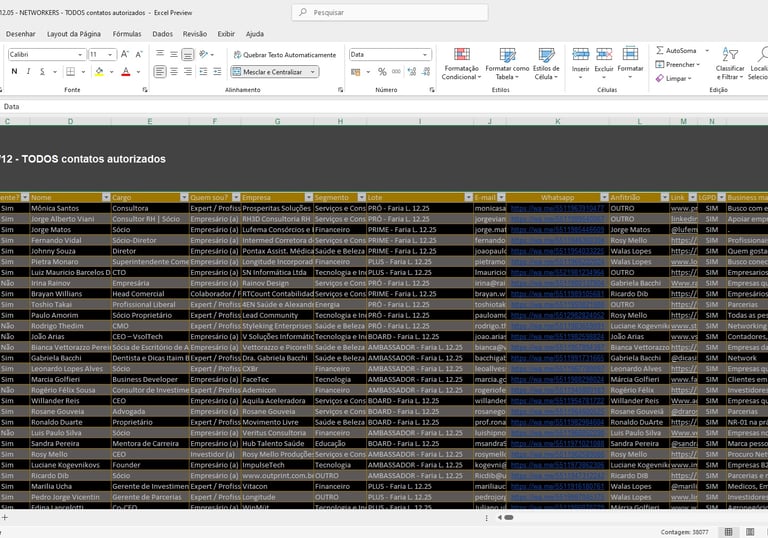Expand Mesclar e Centralizar dropdown arrow
Screen dimensions: 768x538
(x=312, y=72)
